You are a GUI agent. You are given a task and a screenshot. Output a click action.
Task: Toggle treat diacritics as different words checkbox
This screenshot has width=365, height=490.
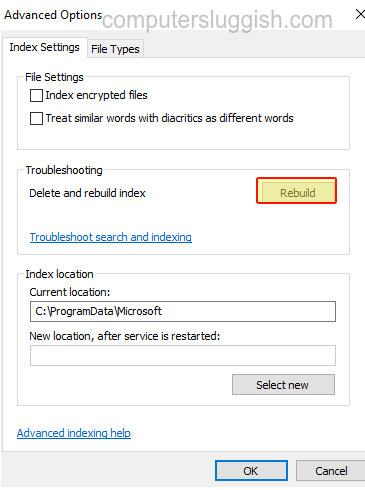(x=36, y=118)
